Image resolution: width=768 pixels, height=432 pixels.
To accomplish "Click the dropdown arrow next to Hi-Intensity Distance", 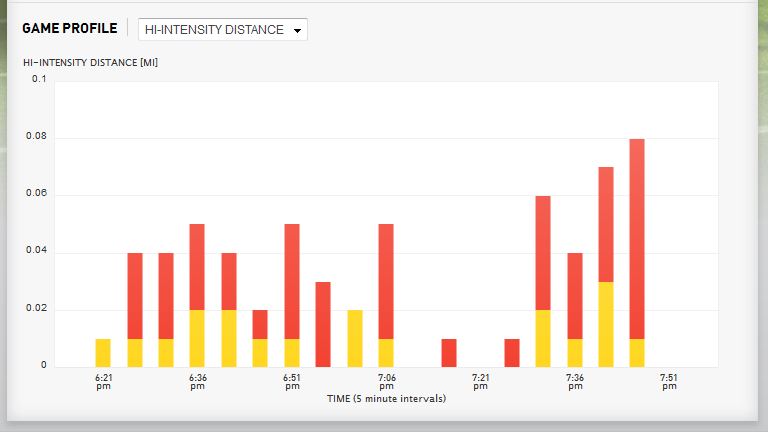I will tap(297, 31).
